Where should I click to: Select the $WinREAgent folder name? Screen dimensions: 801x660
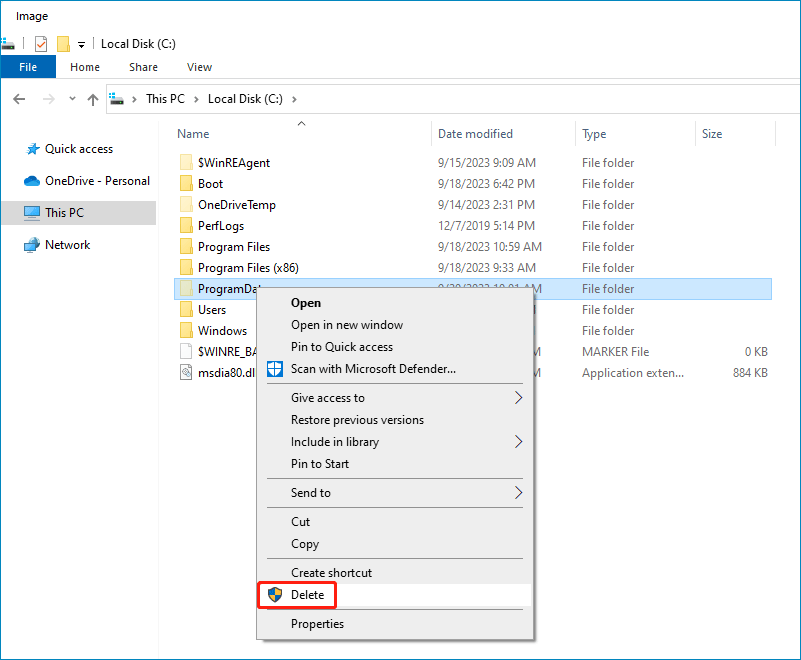[234, 163]
